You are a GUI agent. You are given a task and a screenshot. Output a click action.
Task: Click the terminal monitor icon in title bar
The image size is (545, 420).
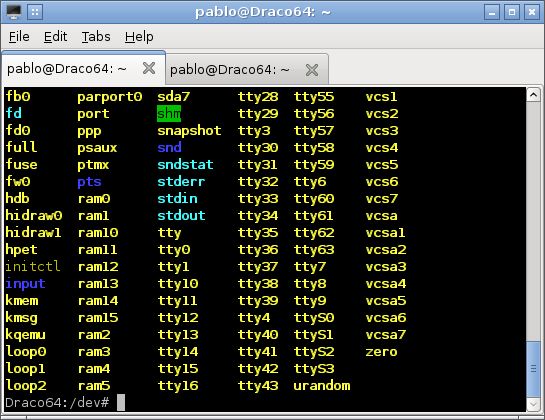pyautogui.click(x=14, y=12)
